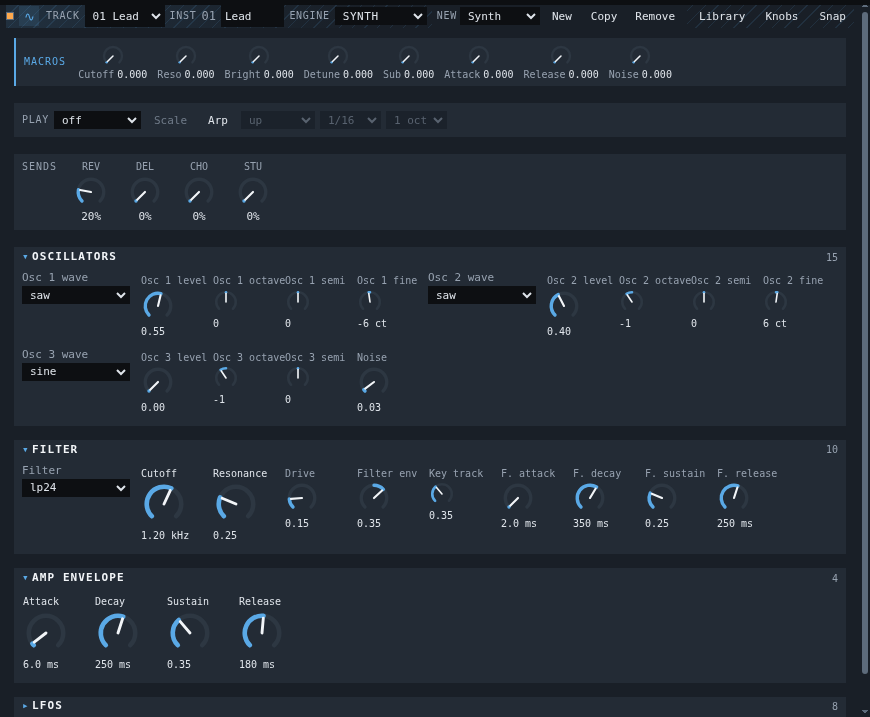The height and width of the screenshot is (717, 870).
Task: Click the Osc 3 octave knob
Action: (226, 377)
